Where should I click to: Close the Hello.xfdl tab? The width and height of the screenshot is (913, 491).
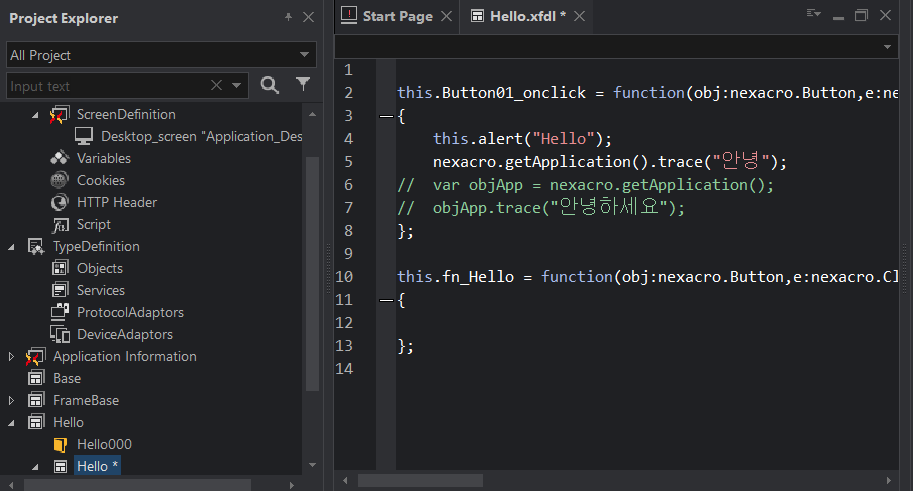[x=579, y=16]
